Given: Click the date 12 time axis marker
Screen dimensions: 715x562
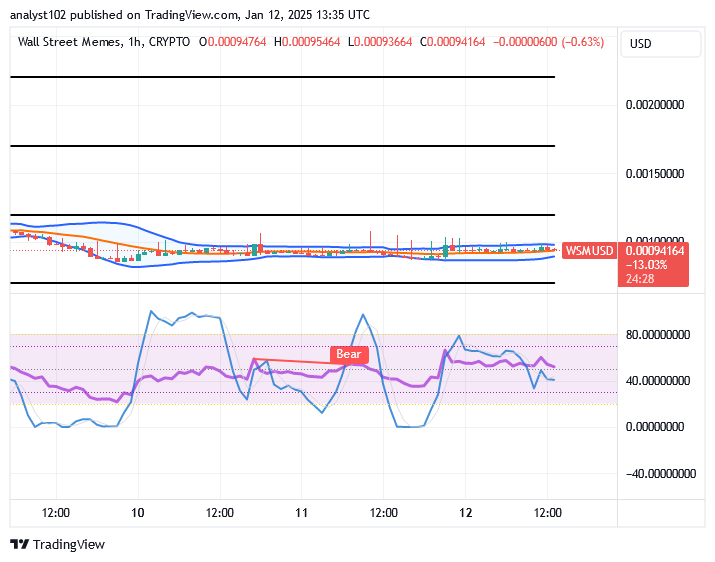Looking at the screenshot, I should point(466,513).
